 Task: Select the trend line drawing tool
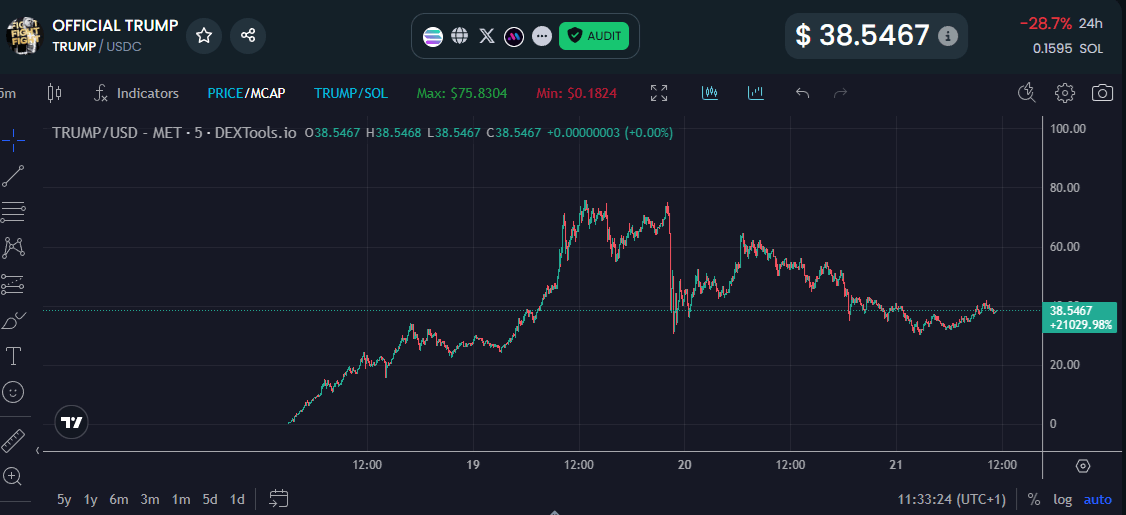[x=14, y=176]
